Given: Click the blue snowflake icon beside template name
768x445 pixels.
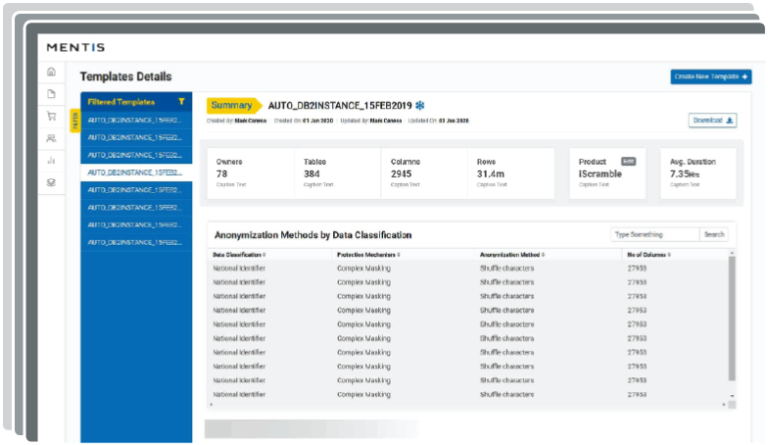Looking at the screenshot, I should [420, 105].
